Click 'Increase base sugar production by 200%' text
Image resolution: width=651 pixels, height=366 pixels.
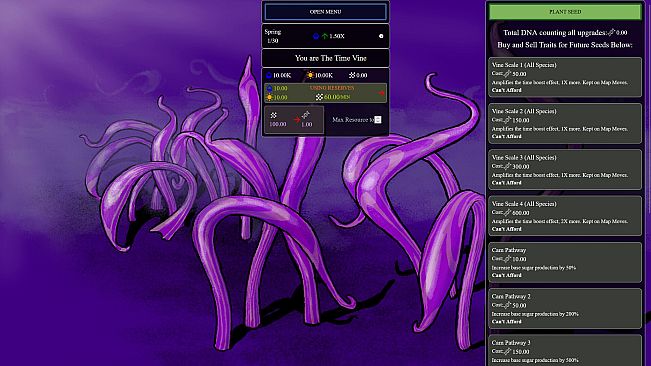tap(535, 314)
